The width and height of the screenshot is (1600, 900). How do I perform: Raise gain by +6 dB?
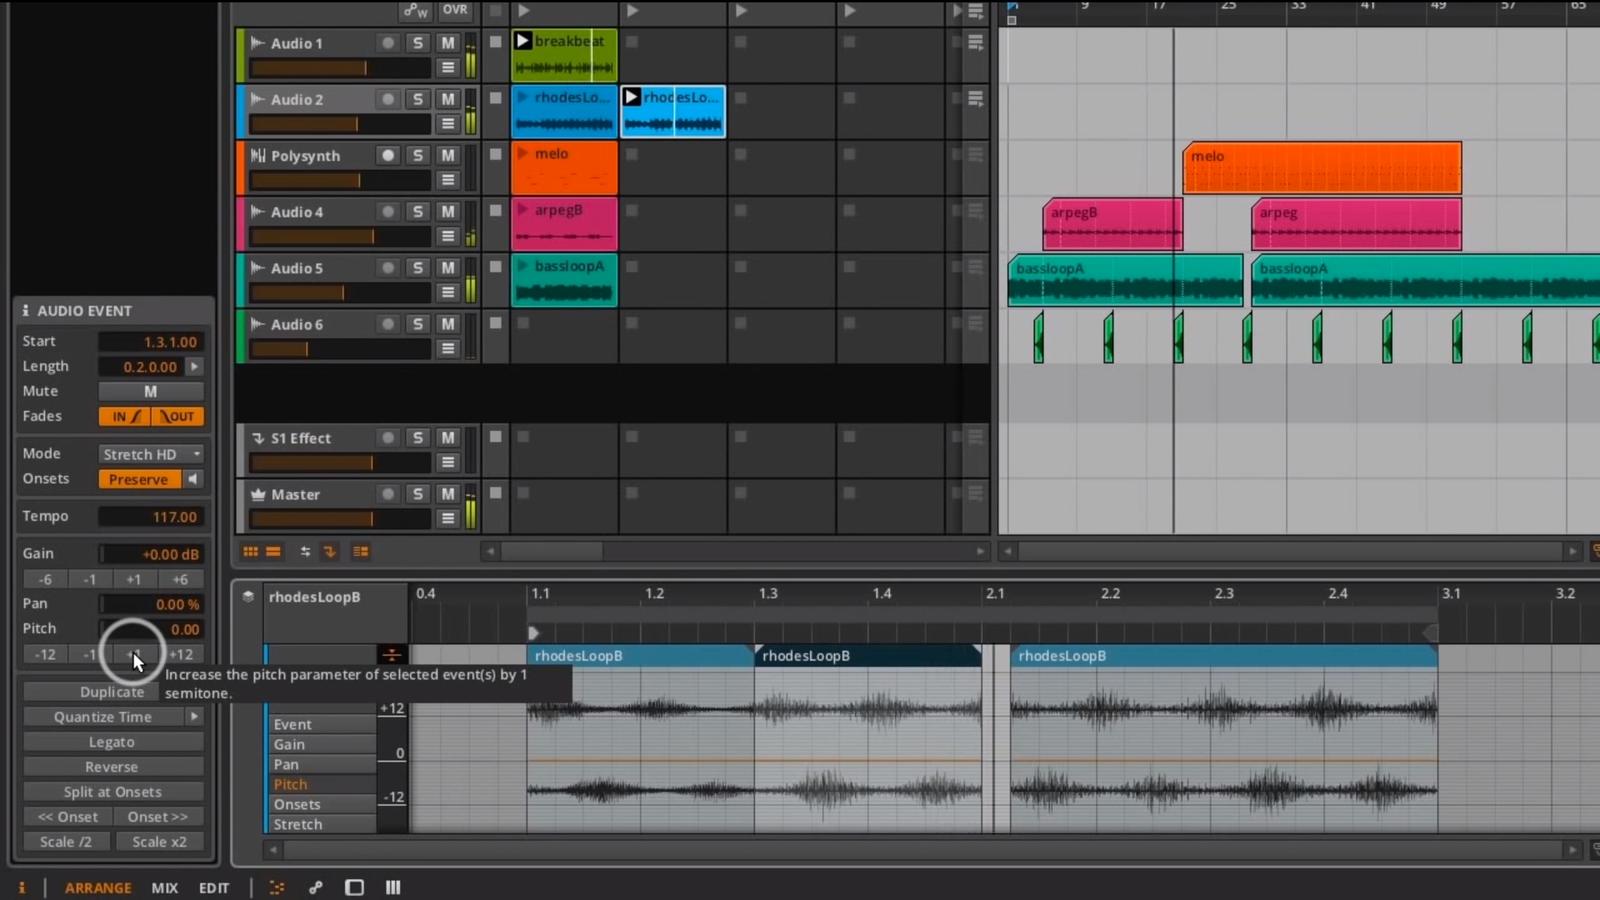click(180, 579)
